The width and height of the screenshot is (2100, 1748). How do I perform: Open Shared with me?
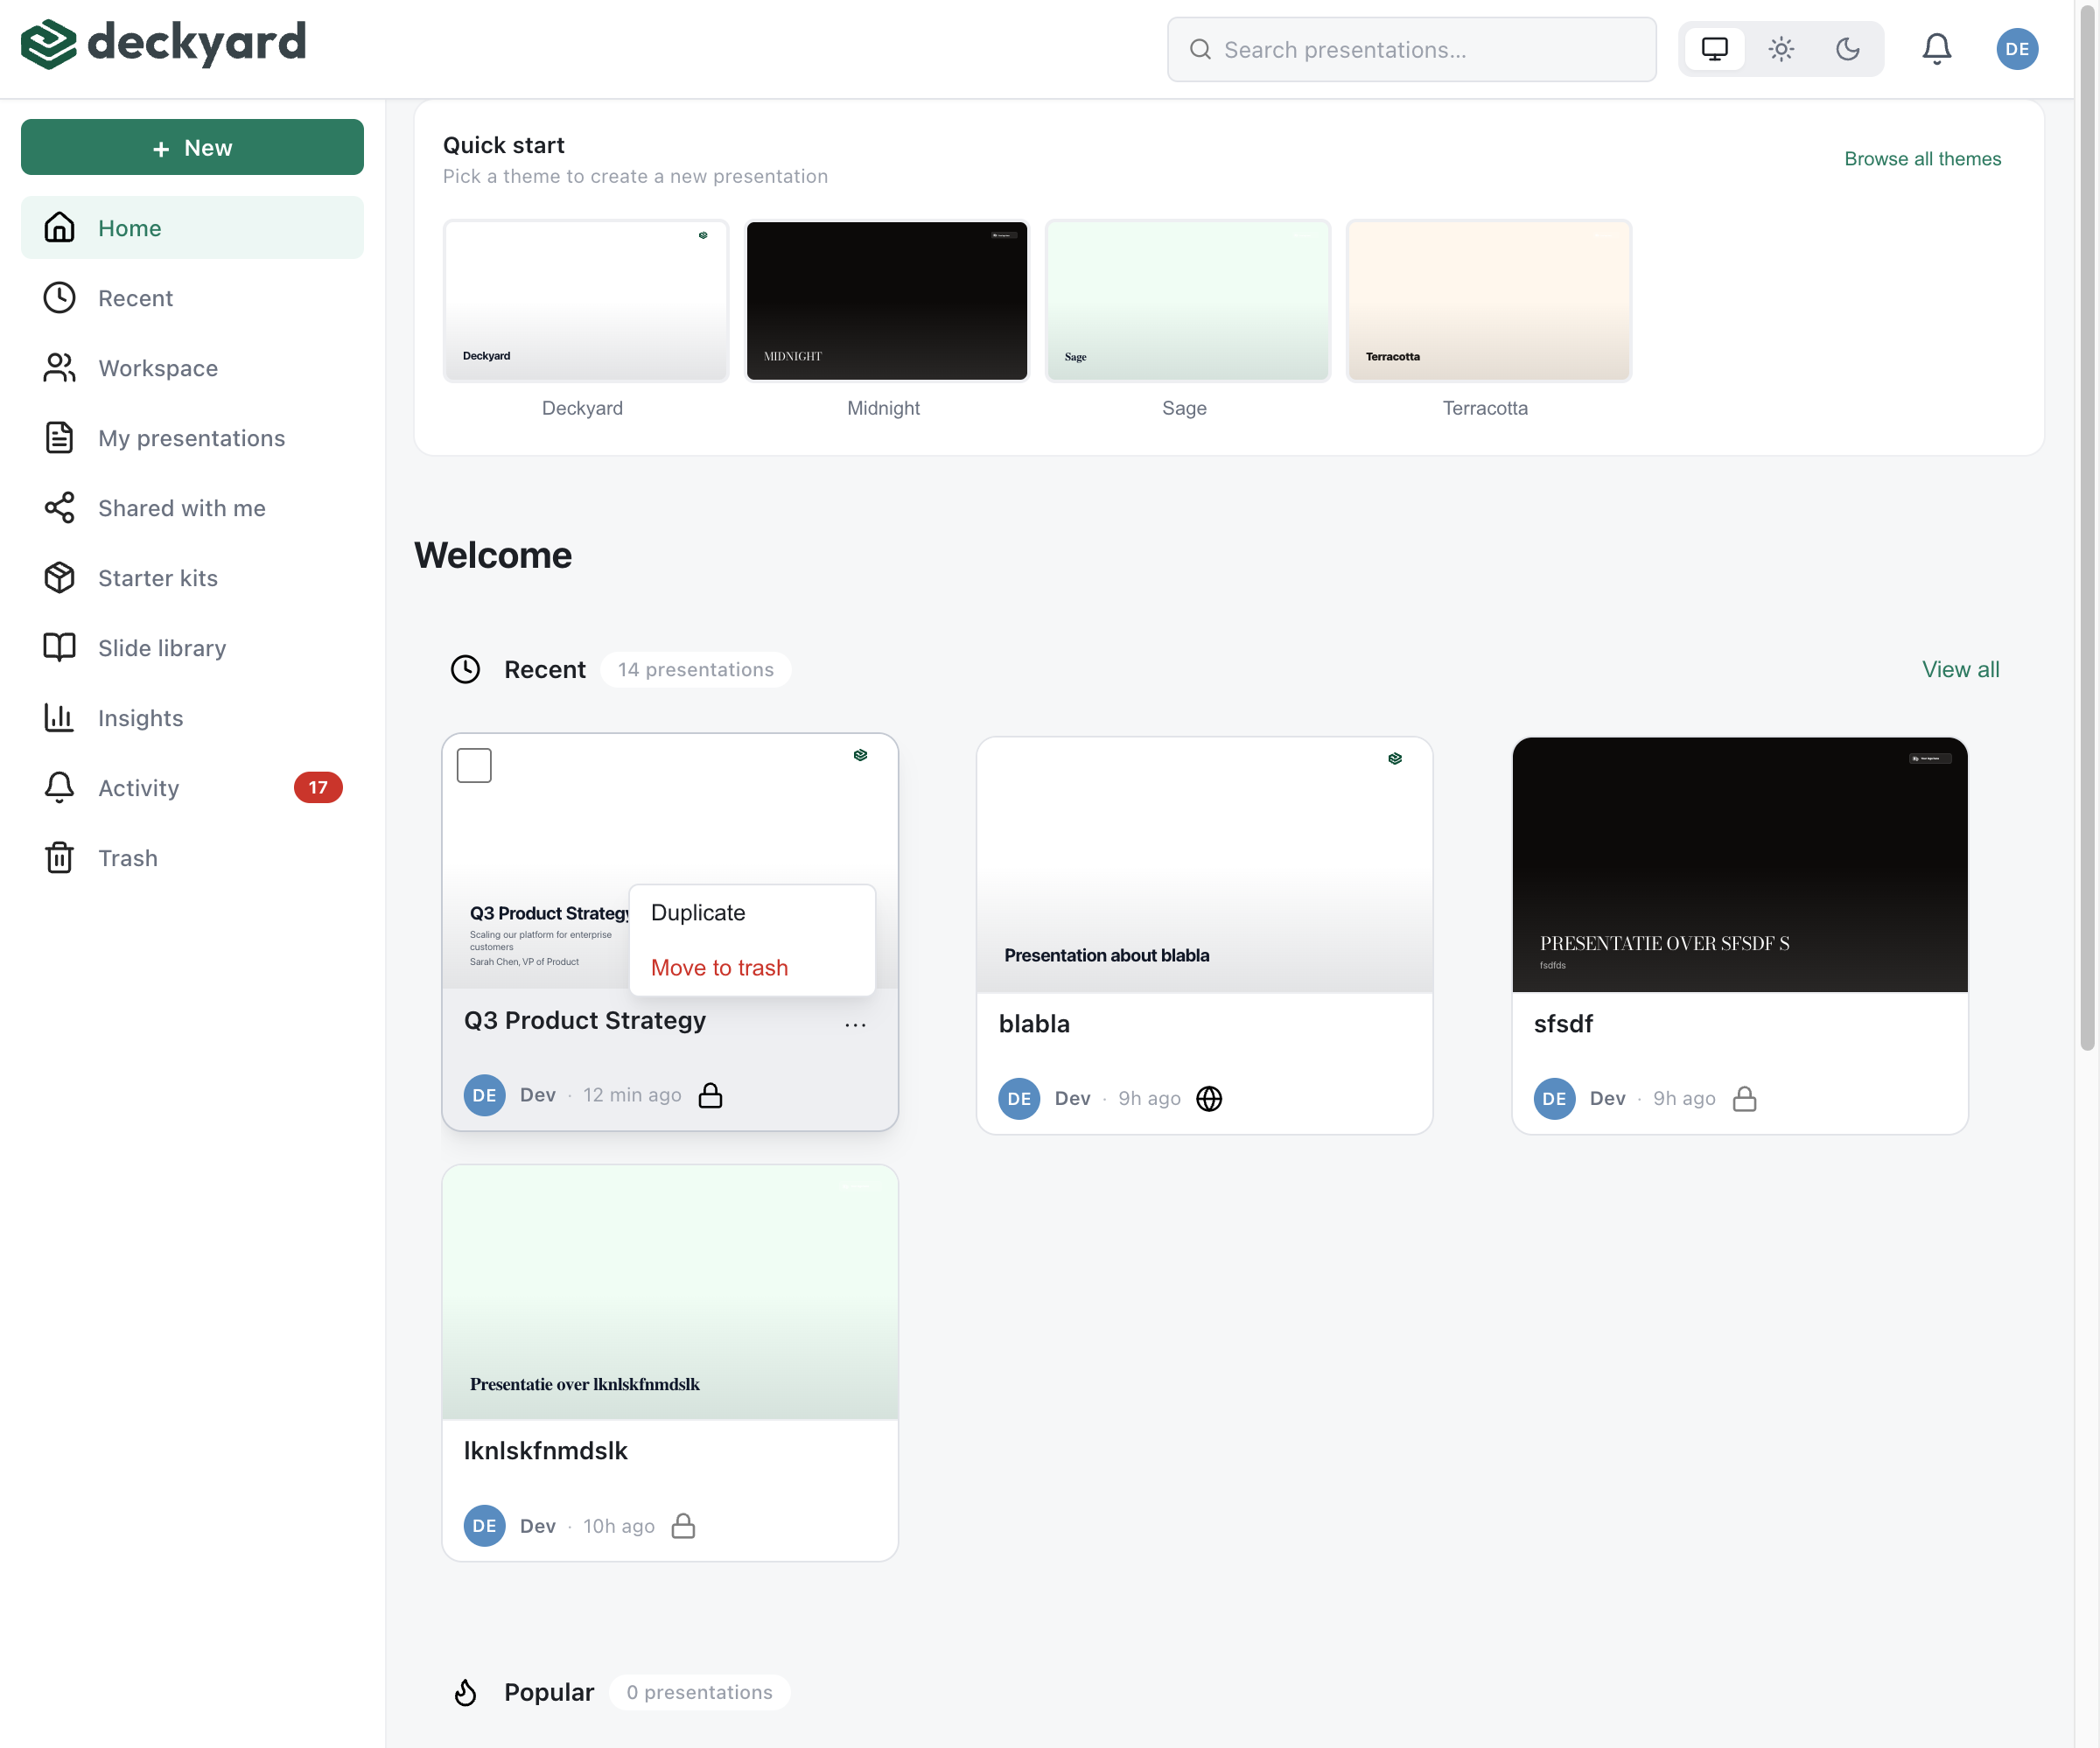pyautogui.click(x=192, y=508)
